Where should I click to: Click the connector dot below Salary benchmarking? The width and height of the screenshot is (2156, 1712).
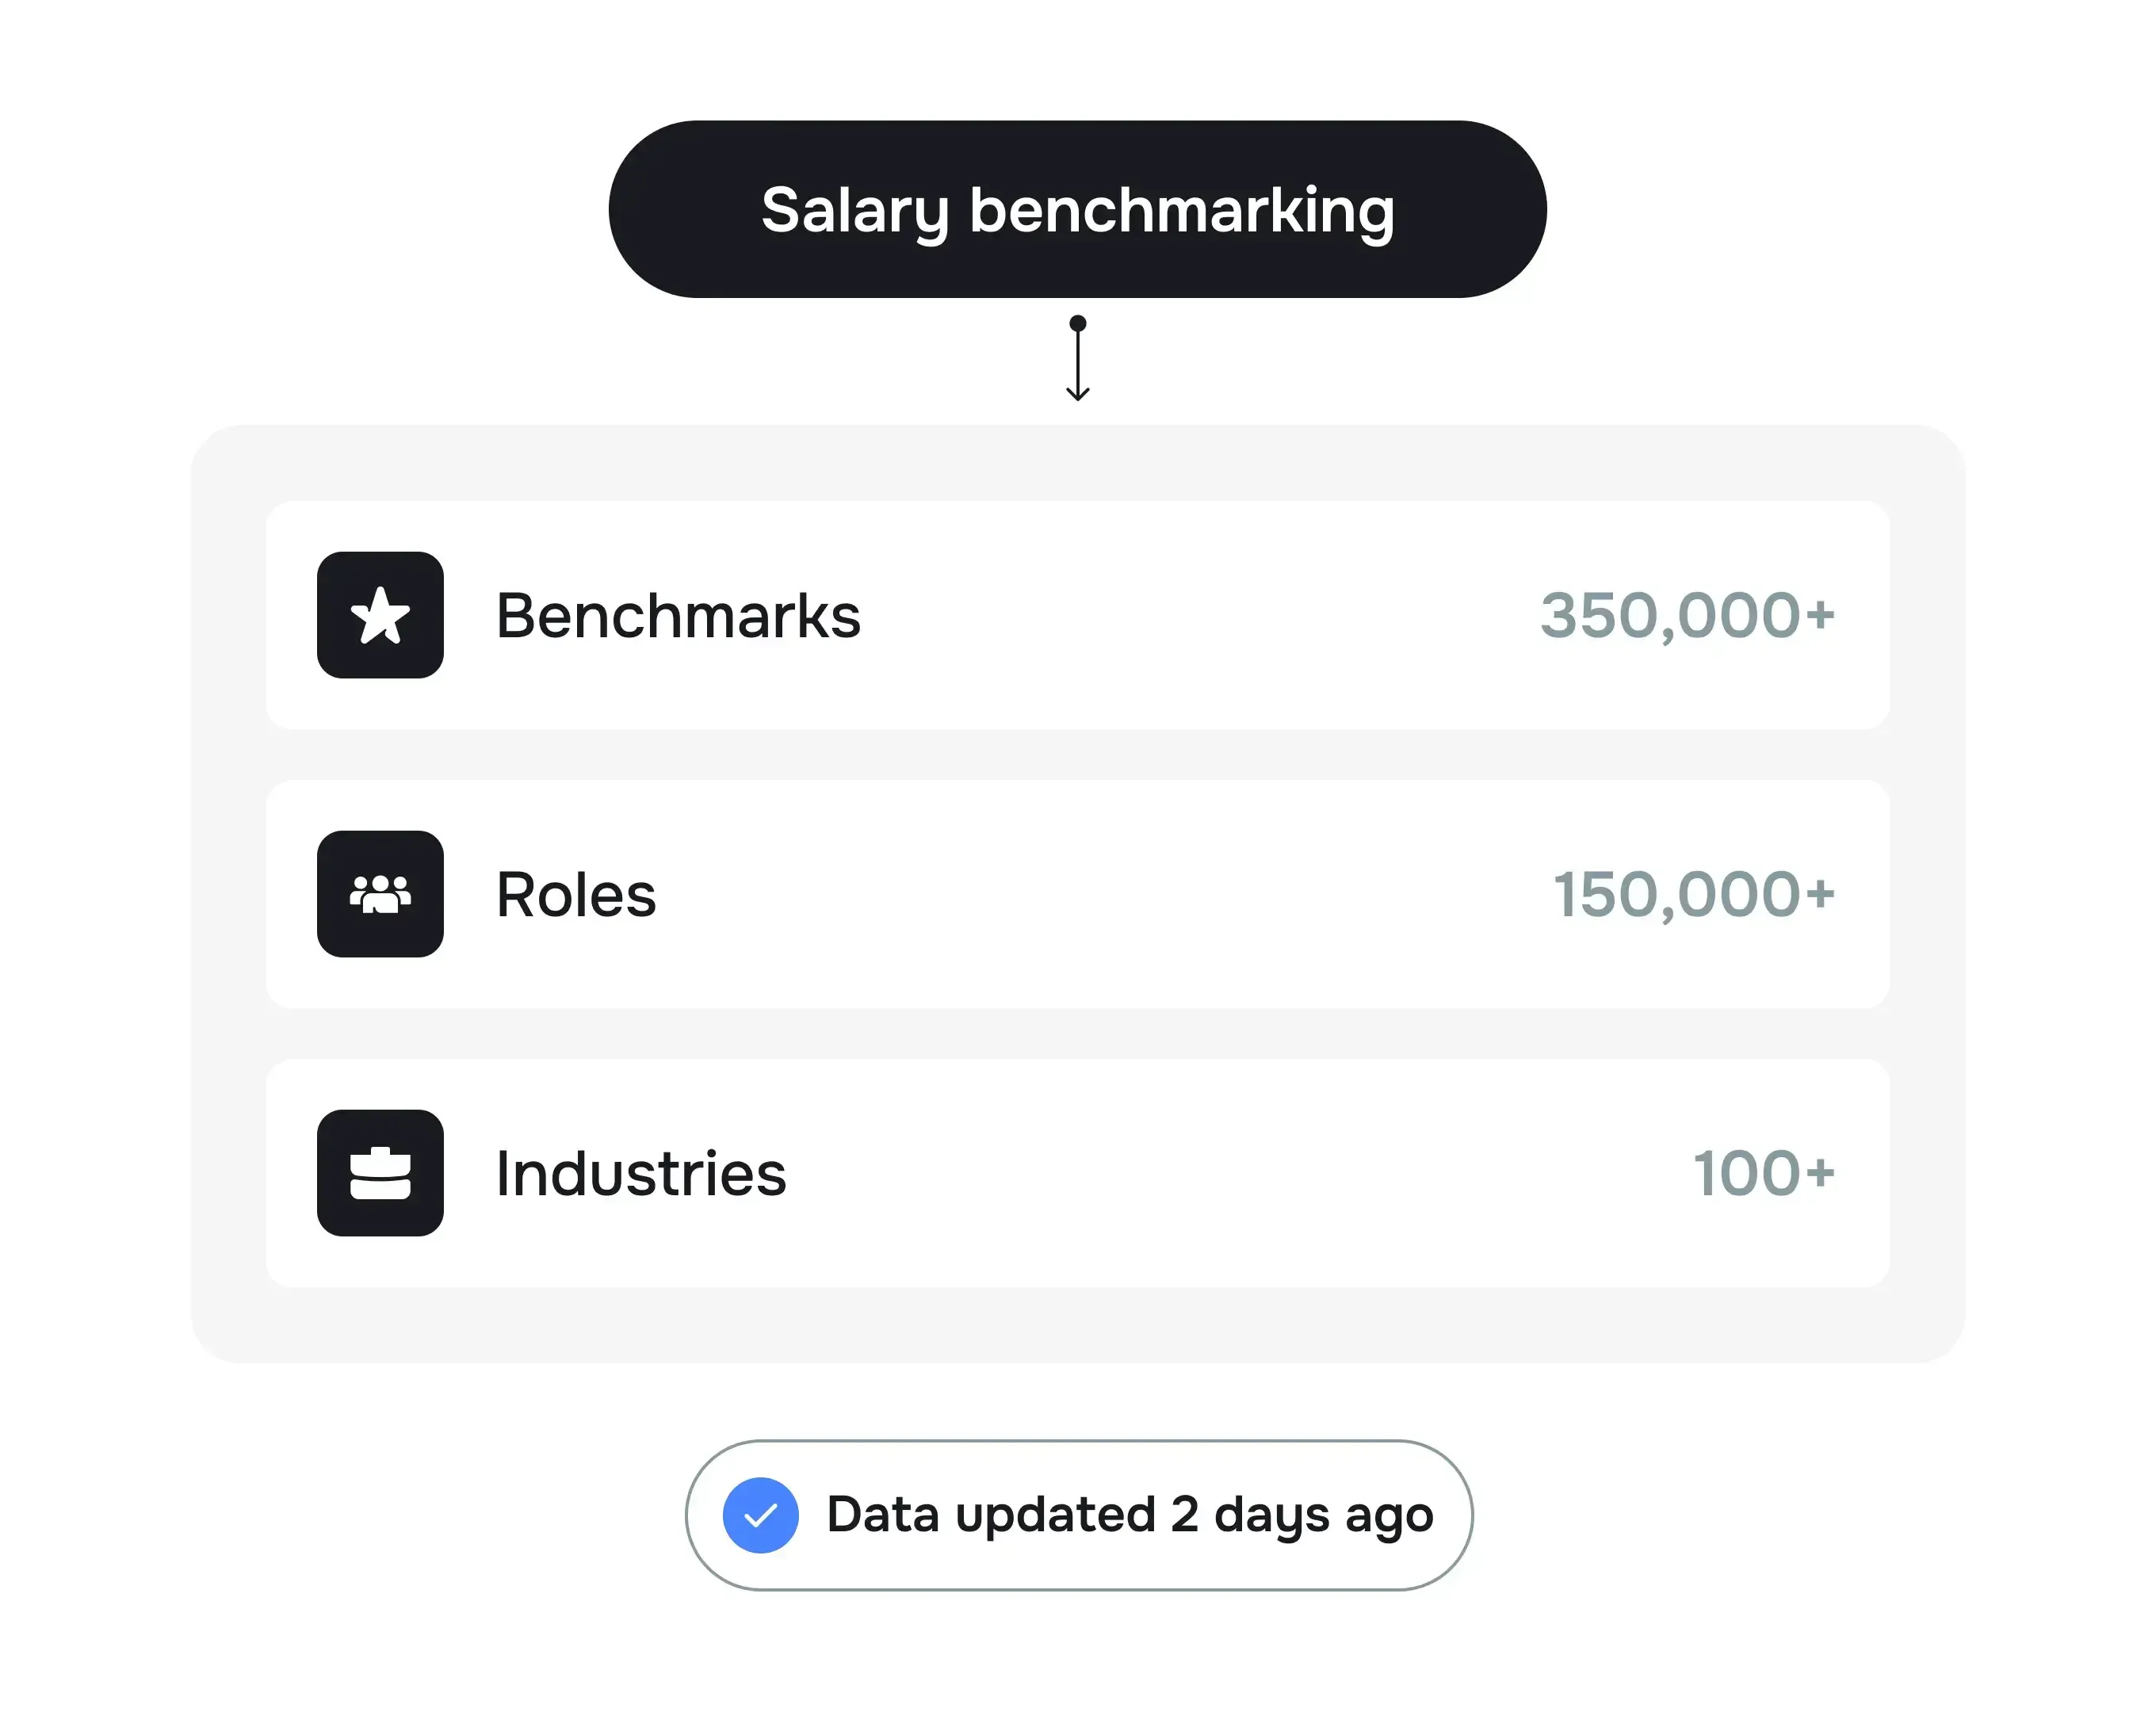(x=1077, y=323)
